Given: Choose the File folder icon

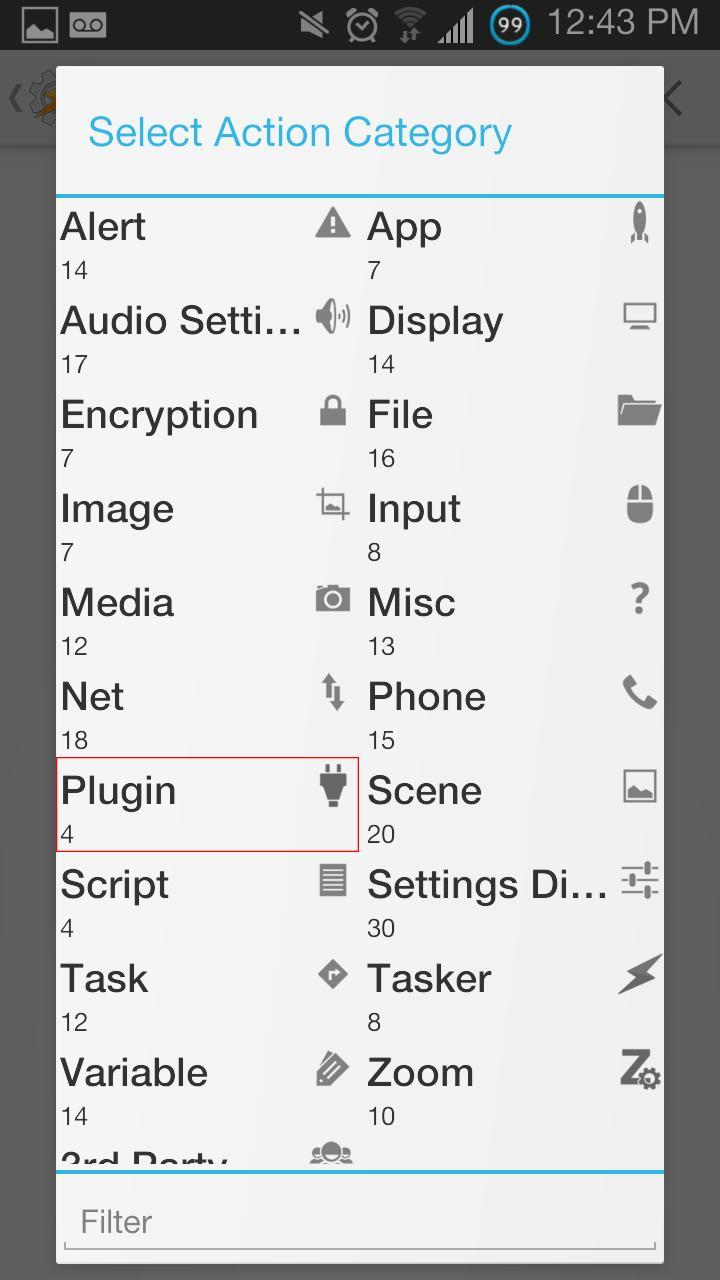Looking at the screenshot, I should click(x=639, y=410).
